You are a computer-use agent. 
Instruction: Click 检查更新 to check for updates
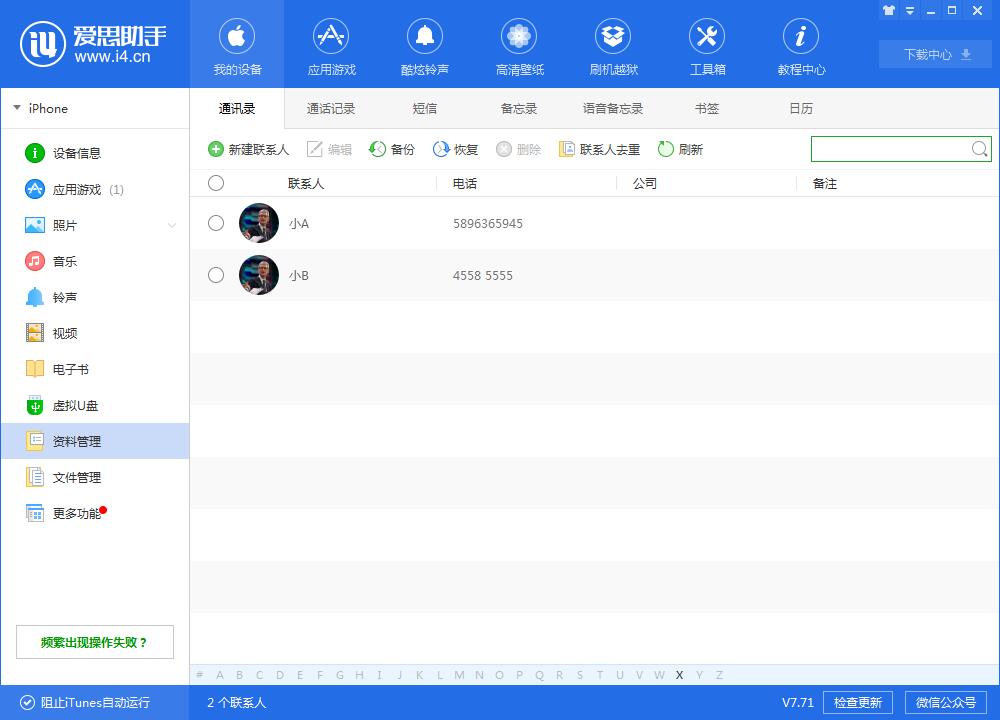pos(858,702)
